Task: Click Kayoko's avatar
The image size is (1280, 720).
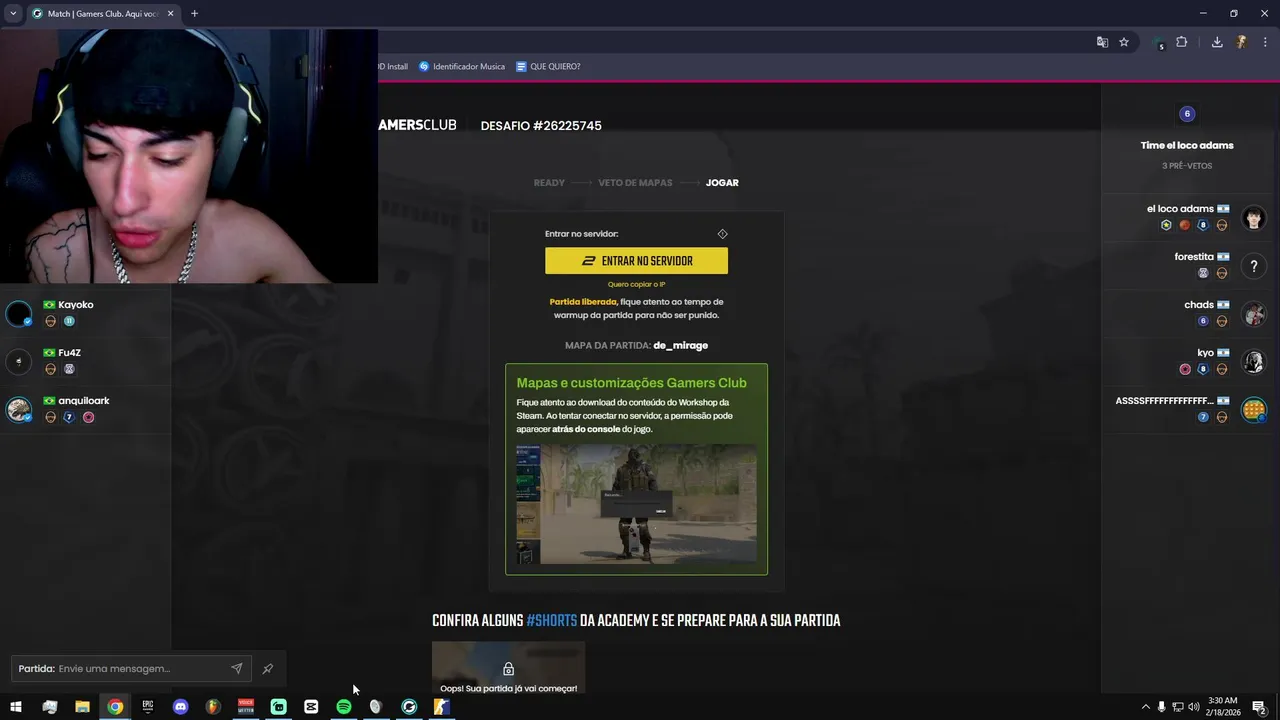Action: 19,313
